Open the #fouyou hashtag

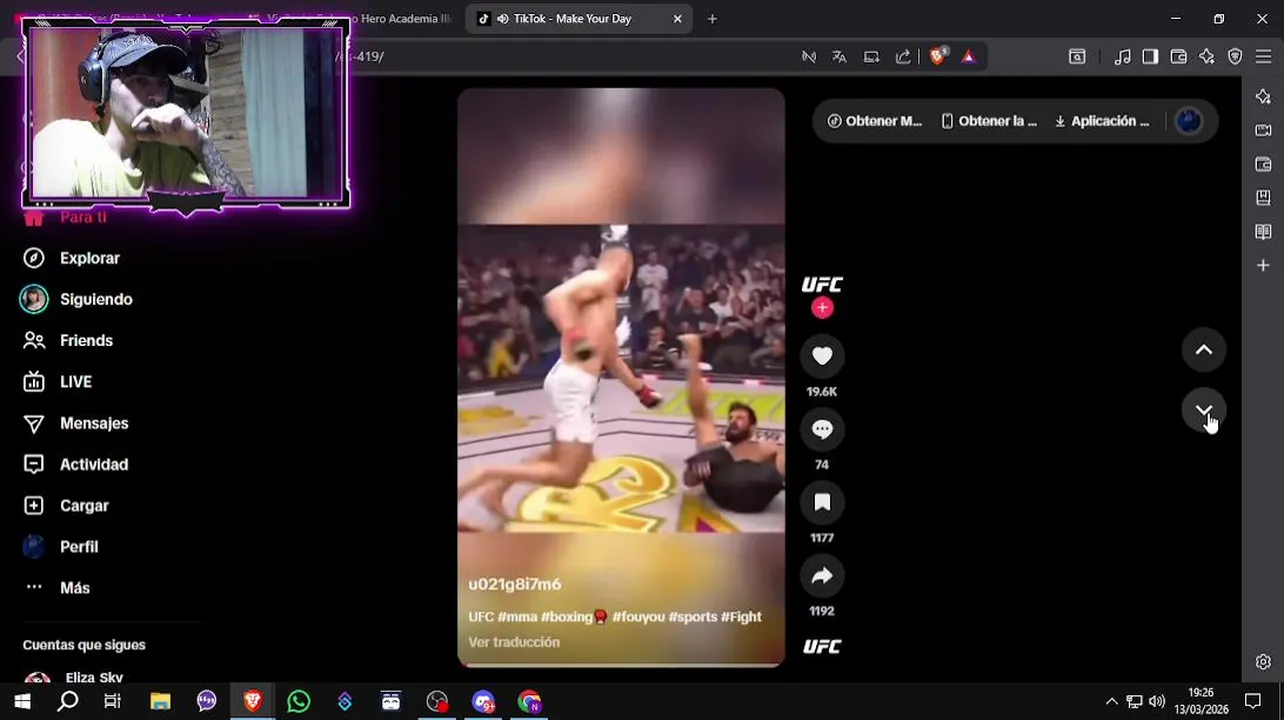click(638, 617)
